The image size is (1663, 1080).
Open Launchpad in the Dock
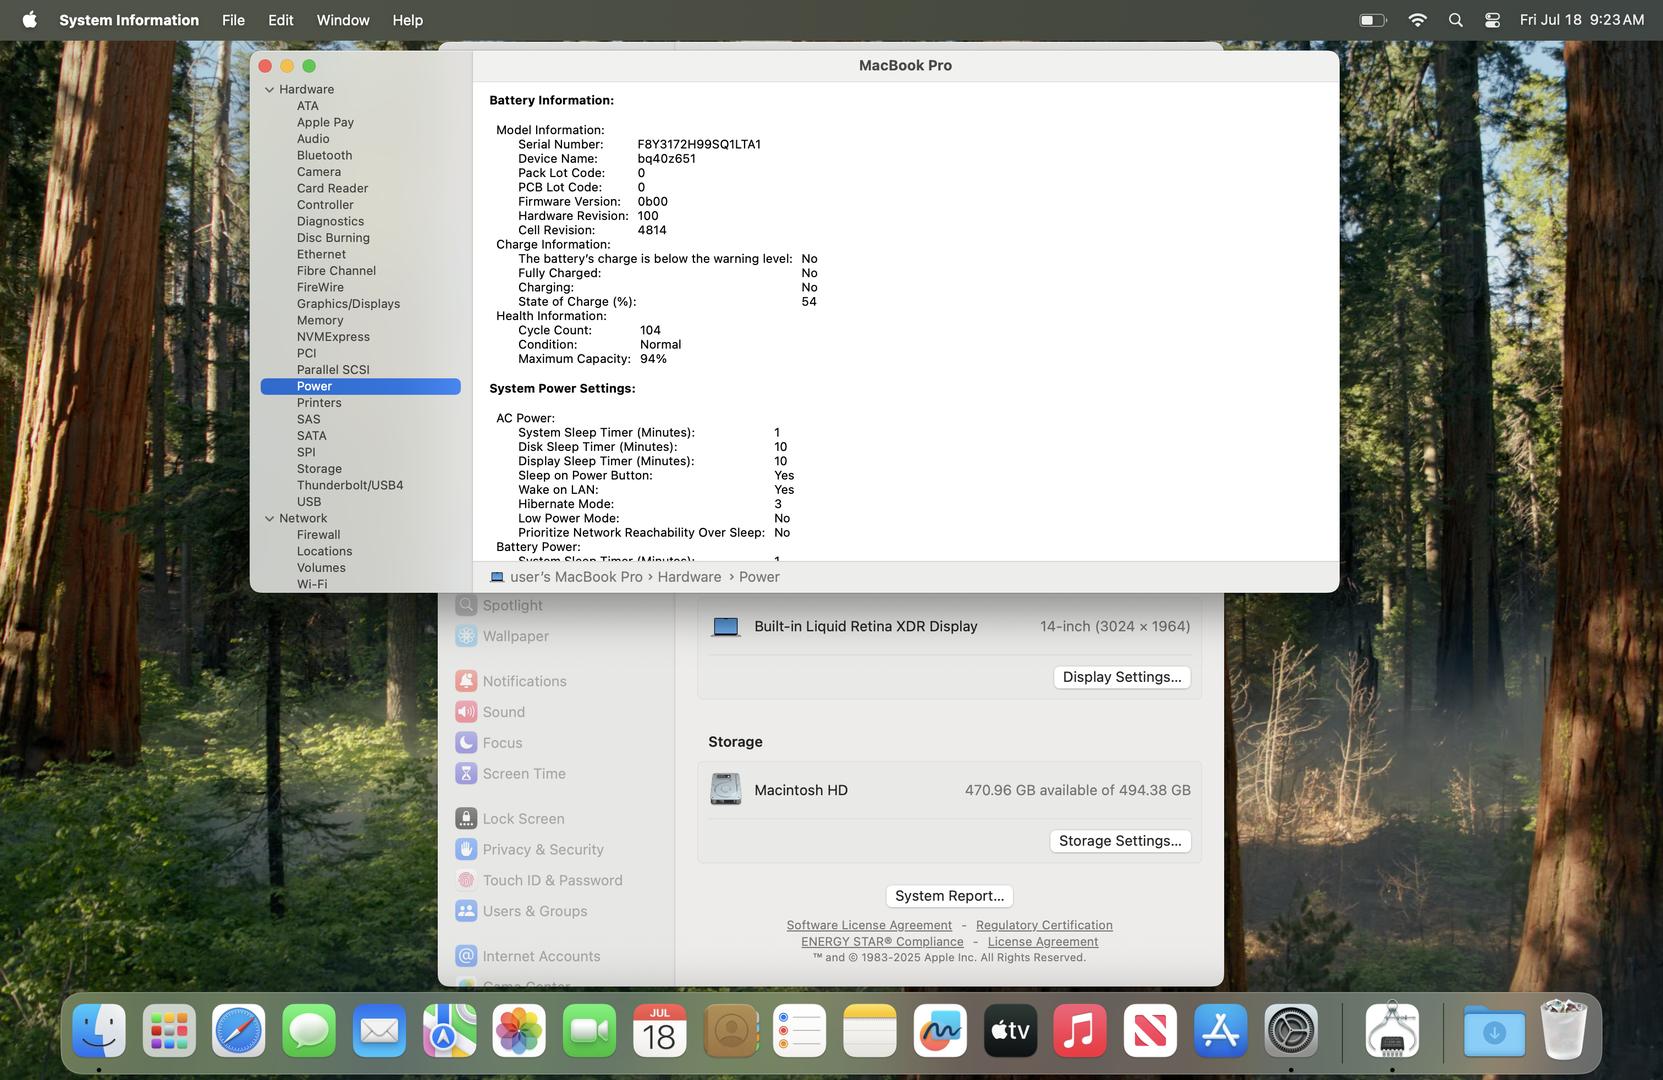click(x=169, y=1031)
